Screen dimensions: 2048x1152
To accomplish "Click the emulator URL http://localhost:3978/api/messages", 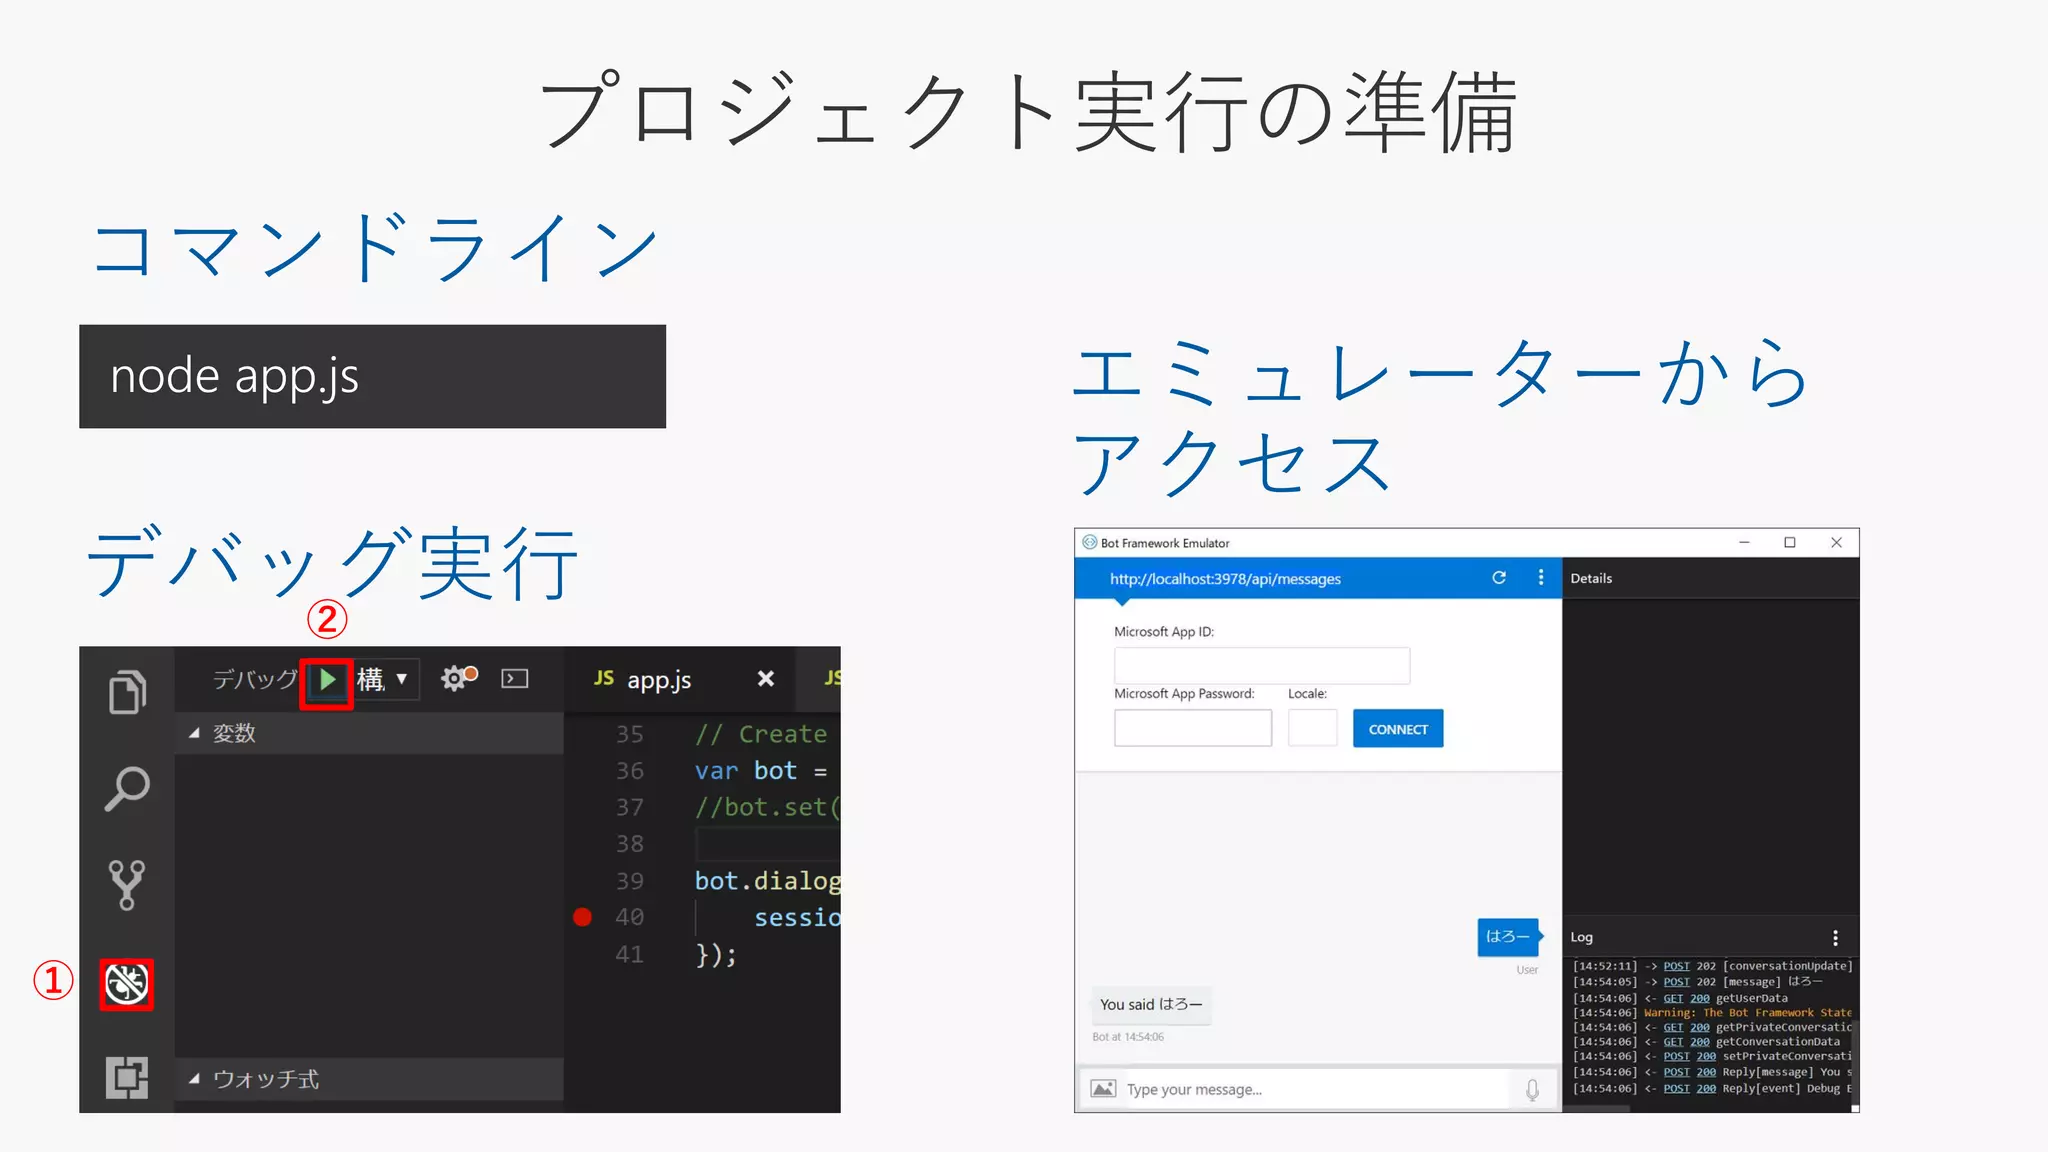I will pos(1225,579).
